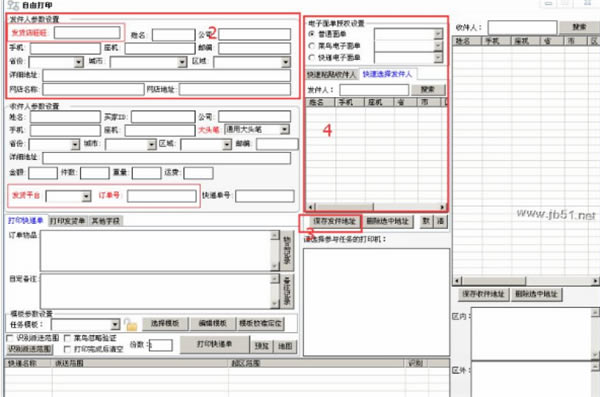This screenshot has width=600, height=397.
Task: Open the sender 省份 dropdown
Action: tap(78, 62)
